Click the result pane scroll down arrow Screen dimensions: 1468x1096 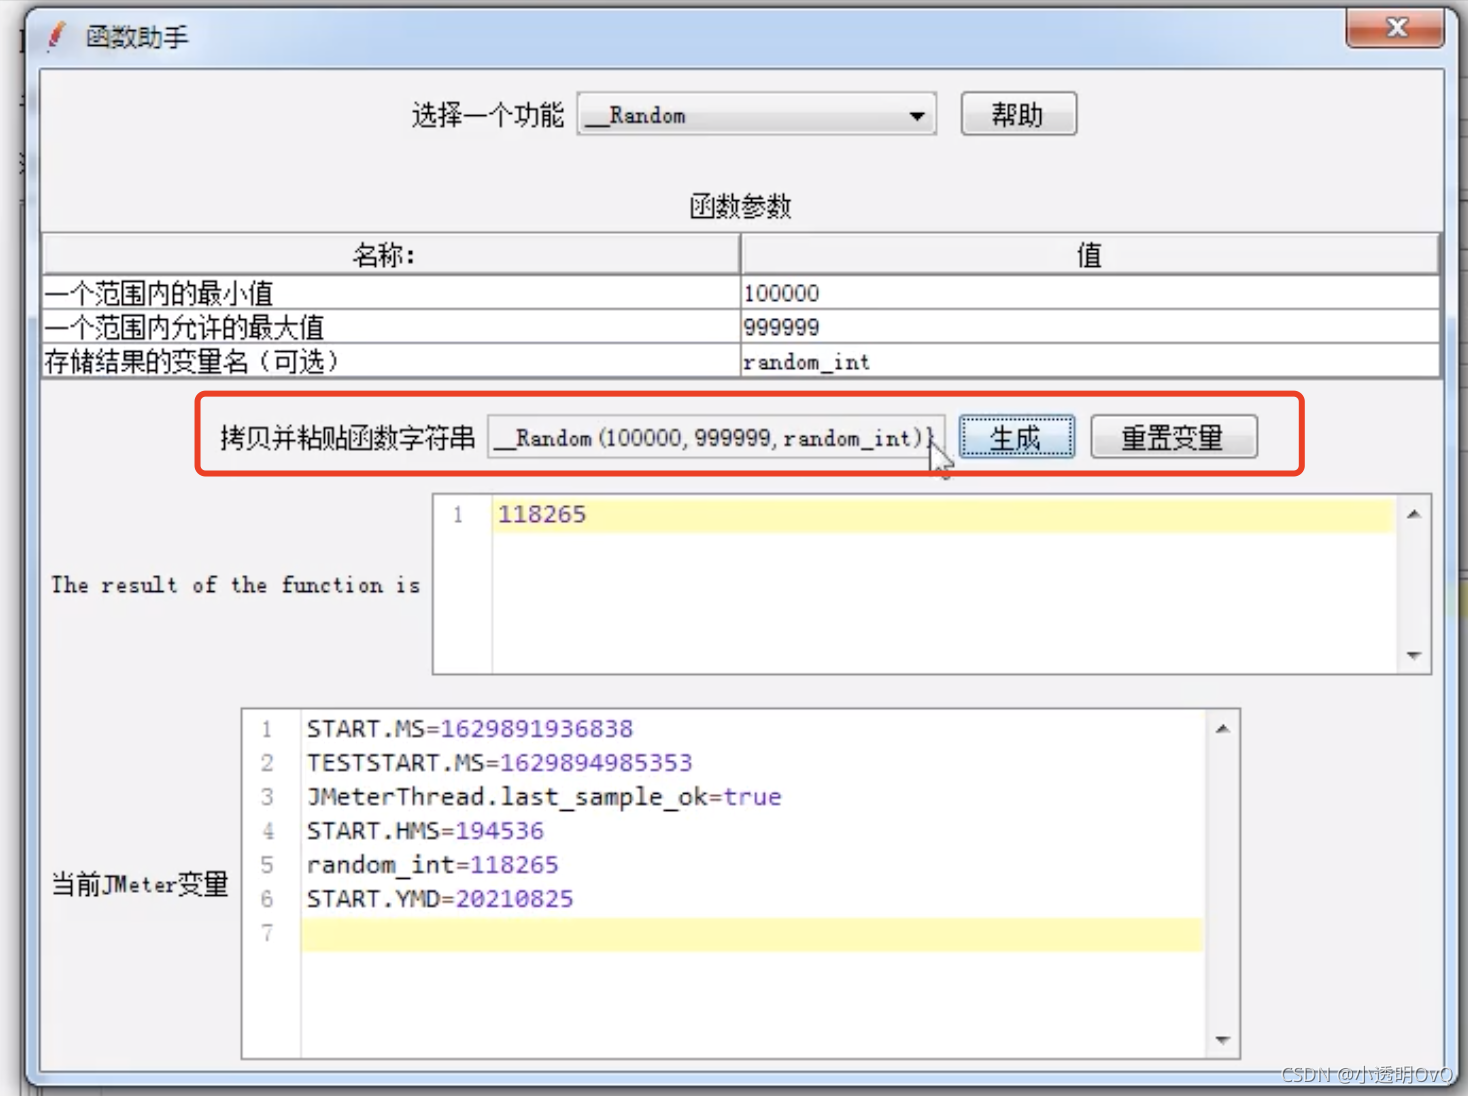1414,655
